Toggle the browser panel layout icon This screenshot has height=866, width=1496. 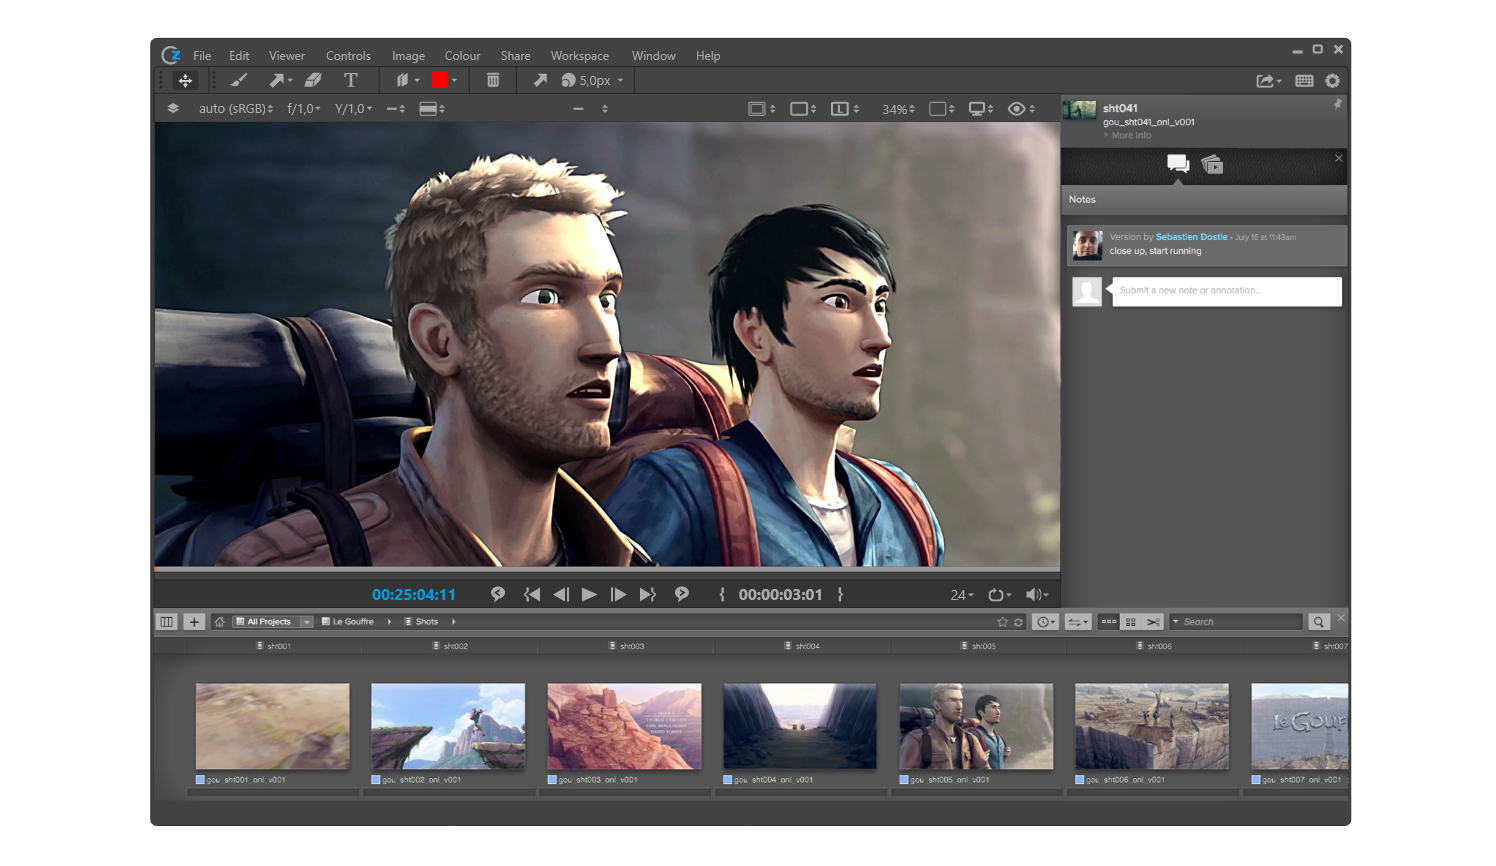[x=167, y=622]
